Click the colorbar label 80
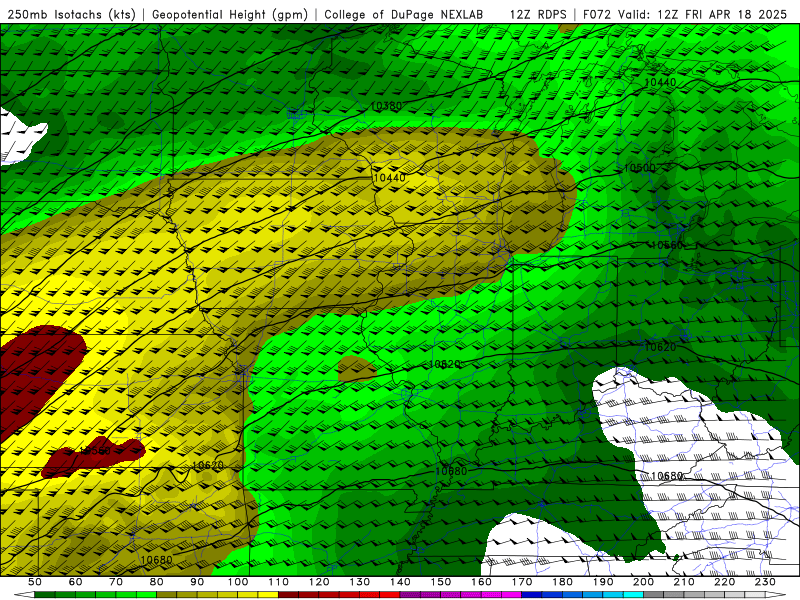 coord(157,582)
